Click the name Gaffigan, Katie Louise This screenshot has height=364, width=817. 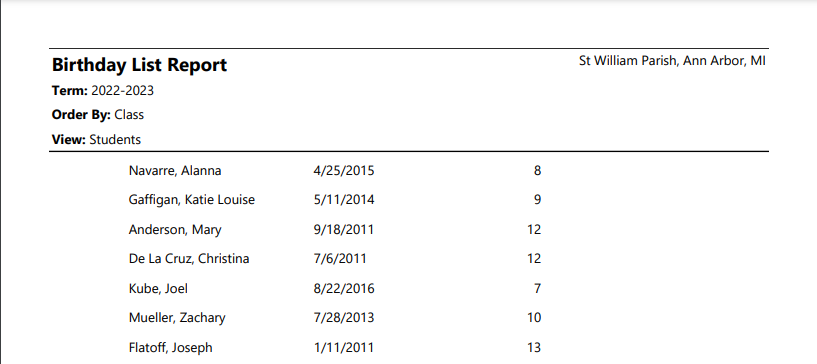[x=192, y=200]
